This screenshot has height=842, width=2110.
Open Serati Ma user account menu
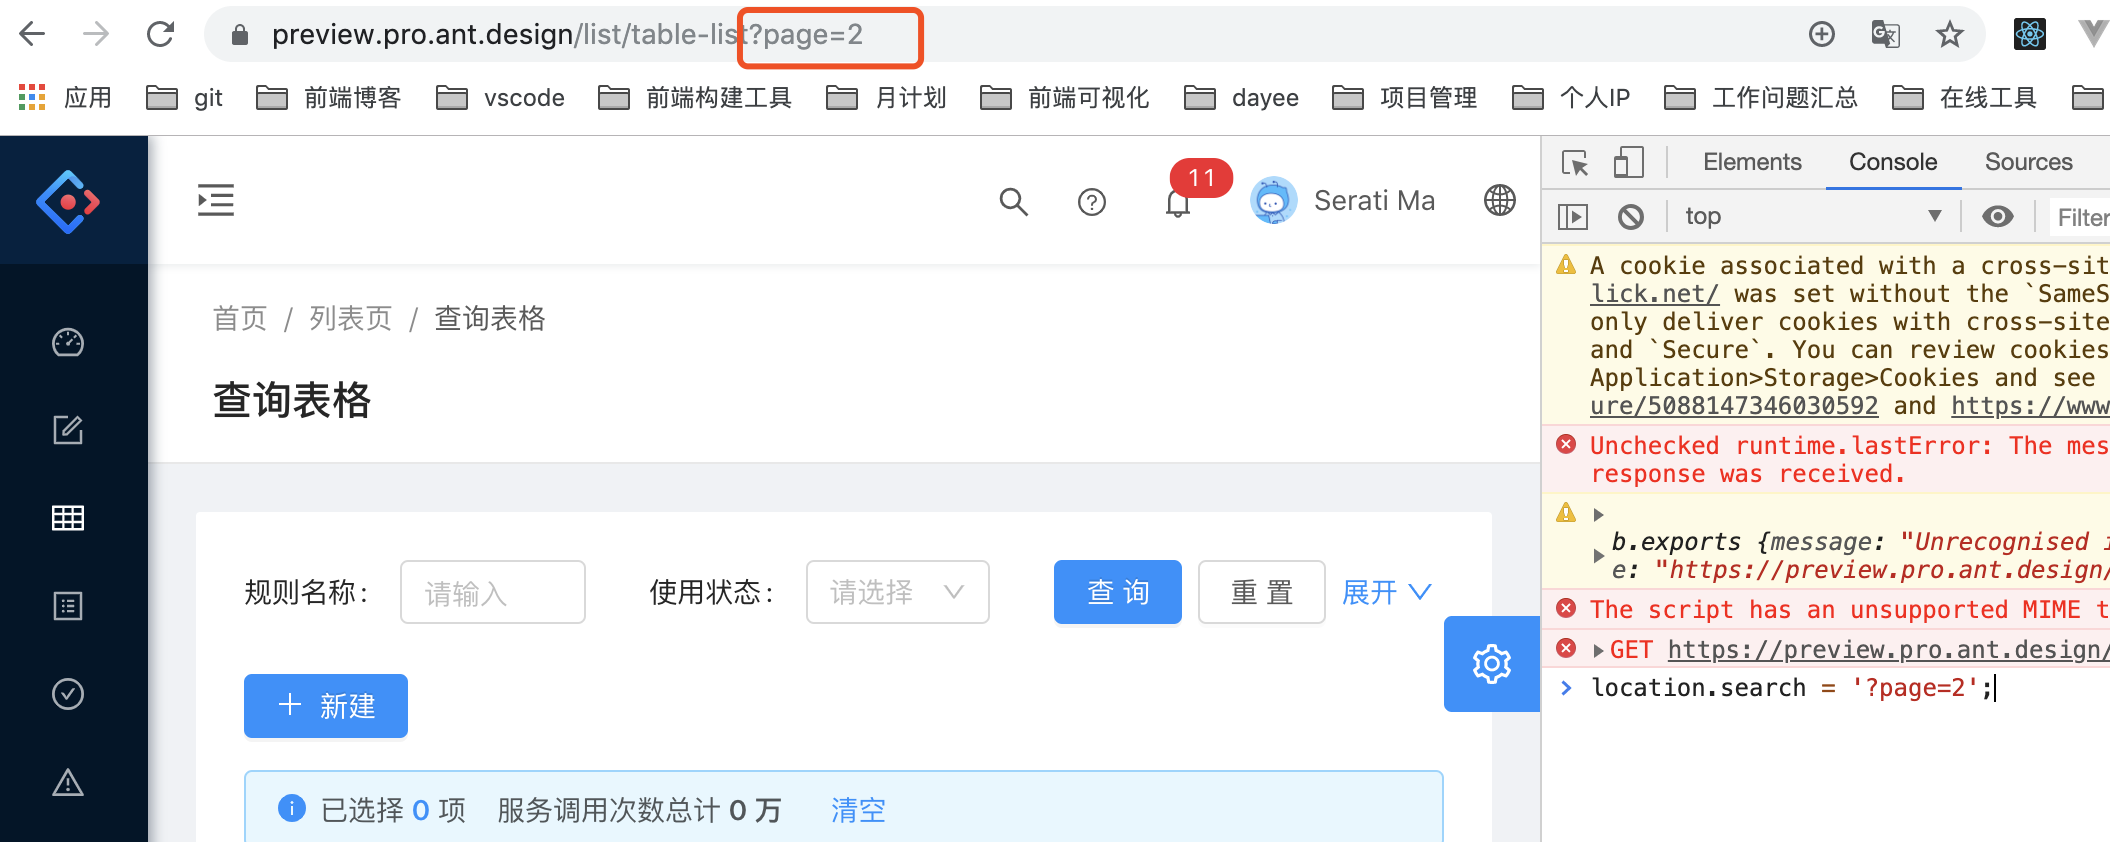1343,201
